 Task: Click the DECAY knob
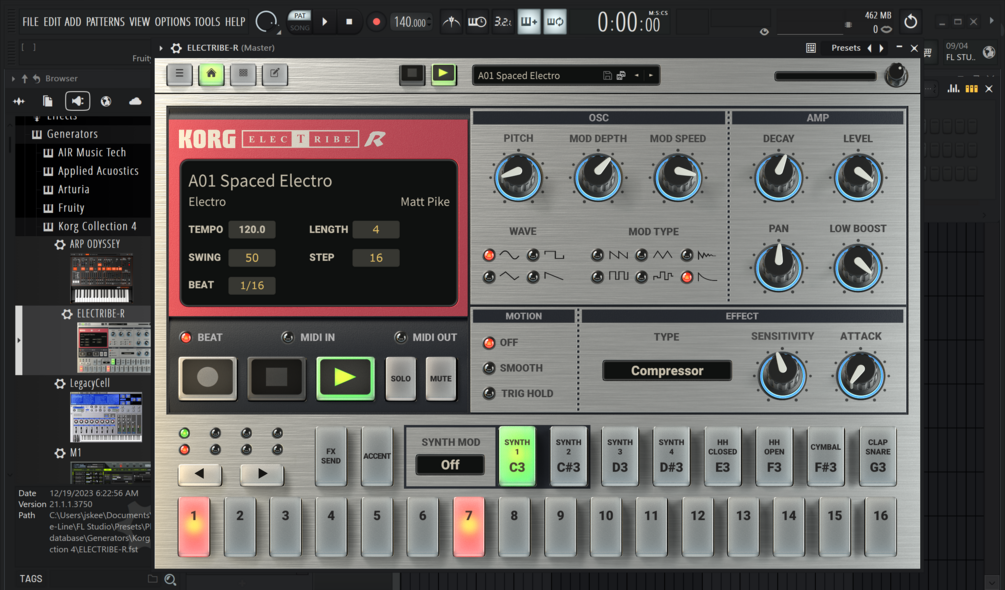tap(778, 177)
